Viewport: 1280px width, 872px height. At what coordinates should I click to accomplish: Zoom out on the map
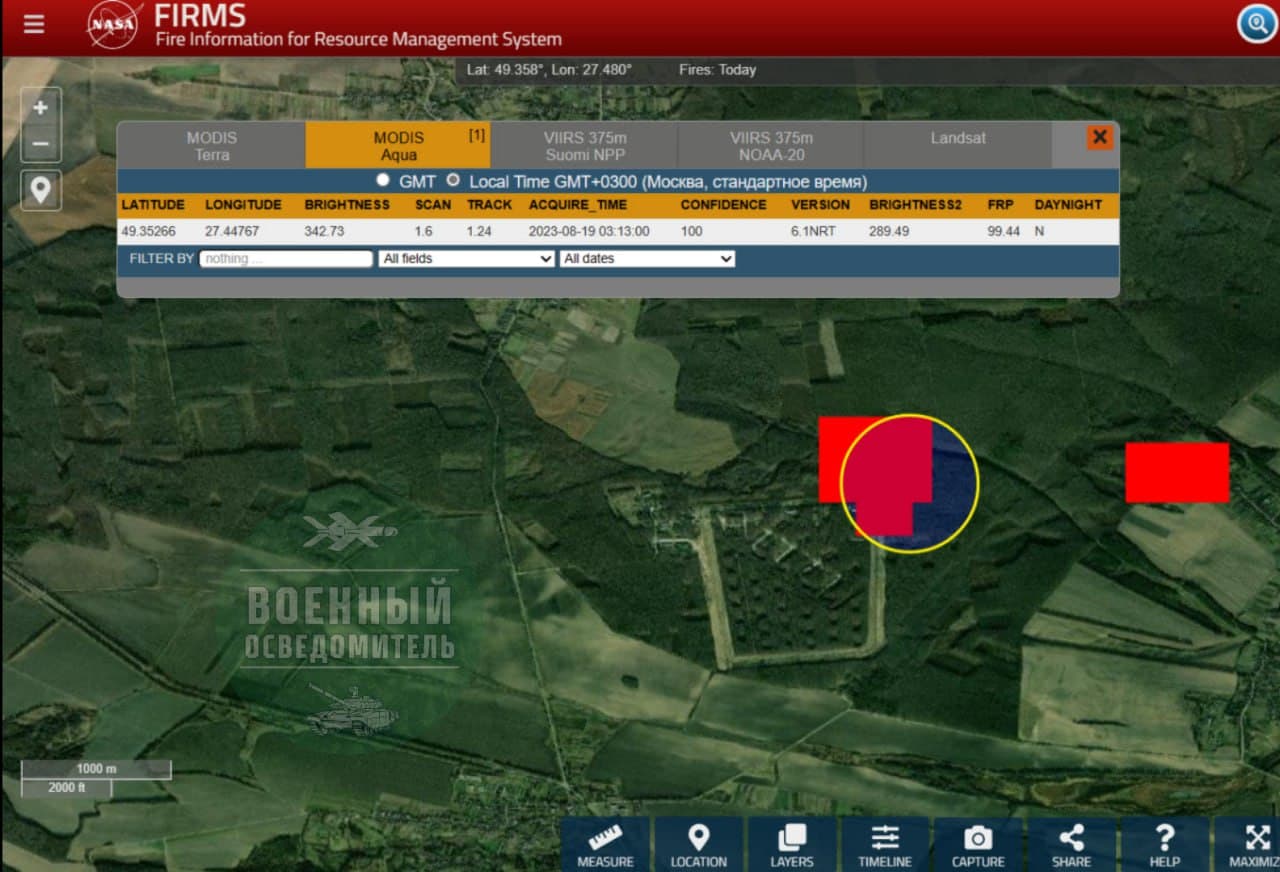[41, 144]
